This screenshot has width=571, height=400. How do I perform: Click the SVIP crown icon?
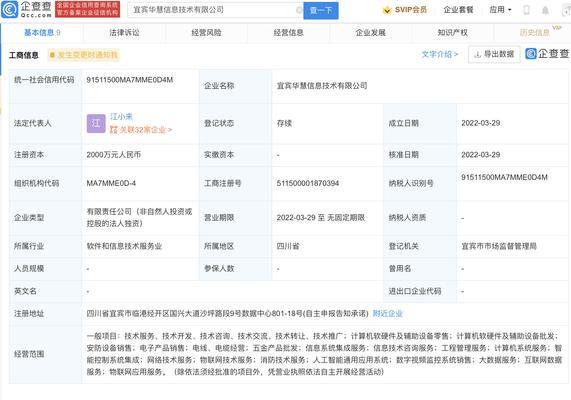click(387, 10)
